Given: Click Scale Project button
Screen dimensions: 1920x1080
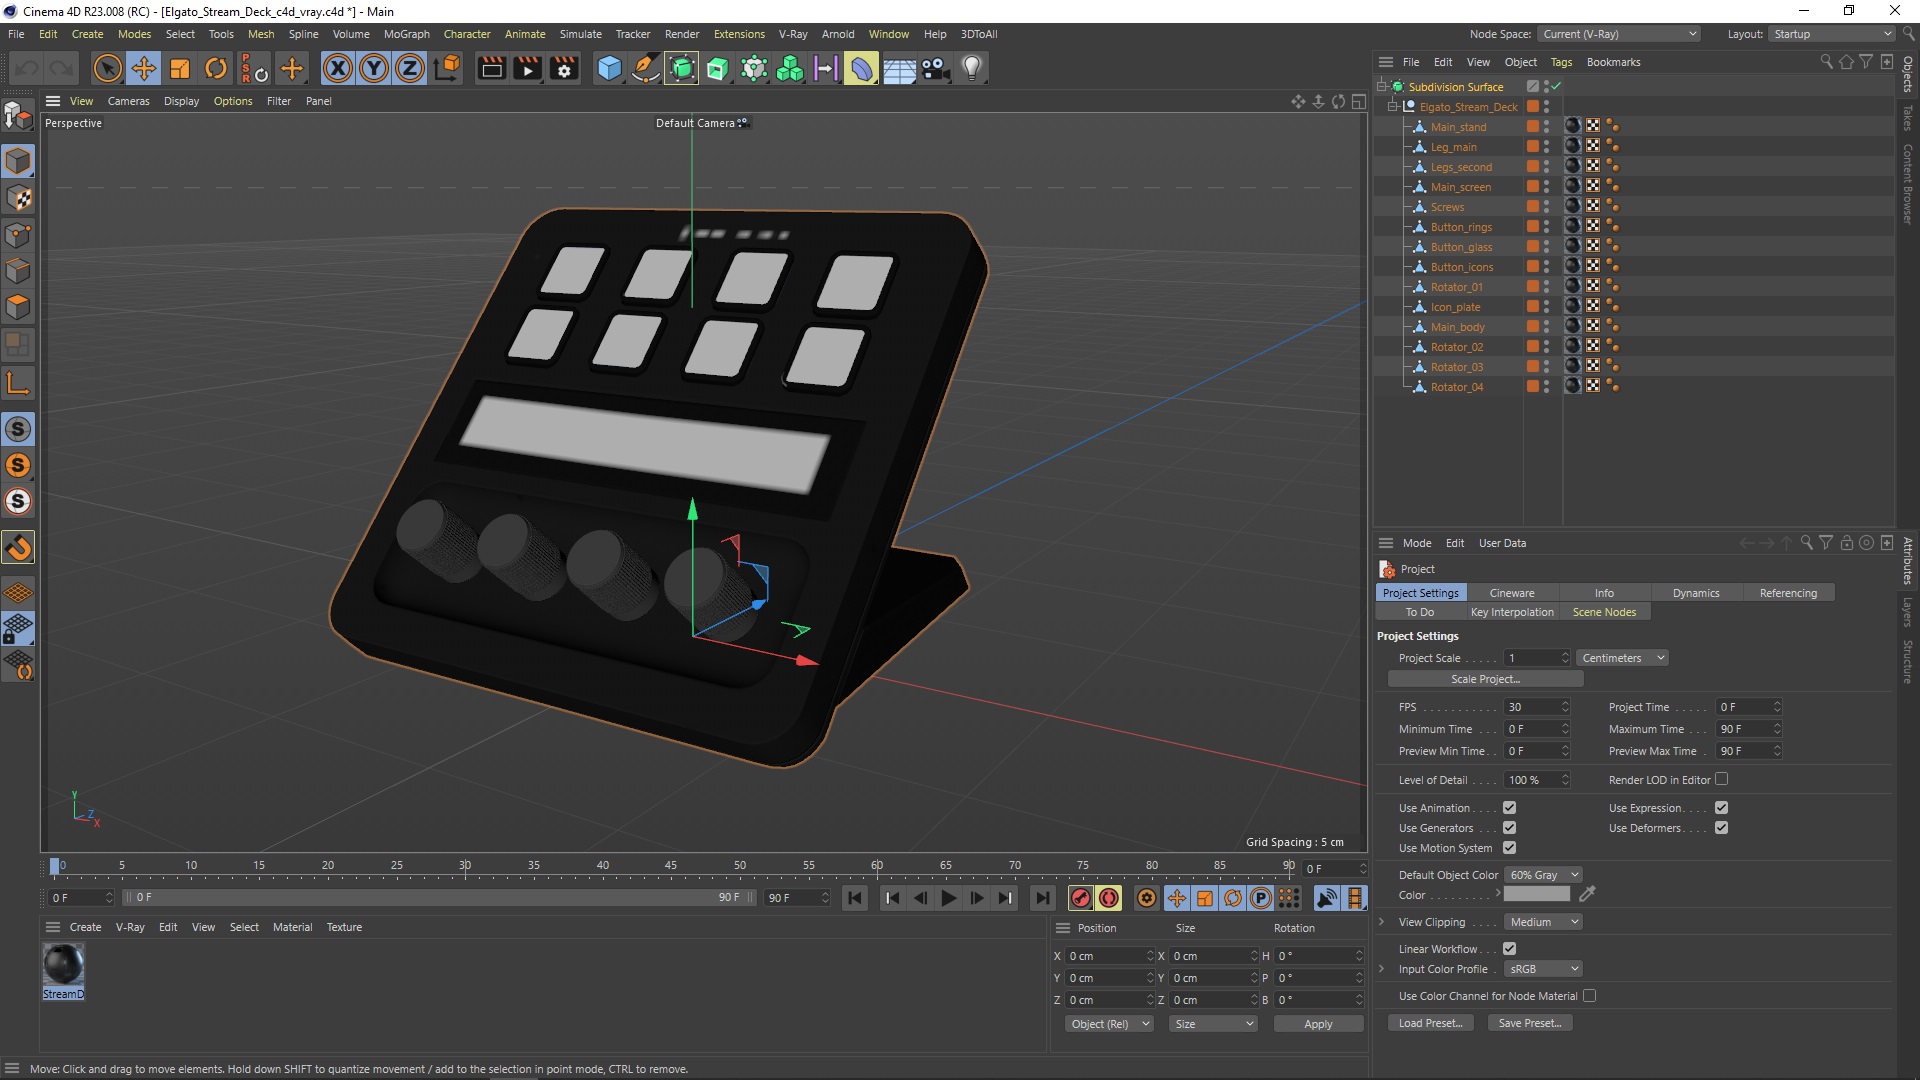Looking at the screenshot, I should point(1485,679).
